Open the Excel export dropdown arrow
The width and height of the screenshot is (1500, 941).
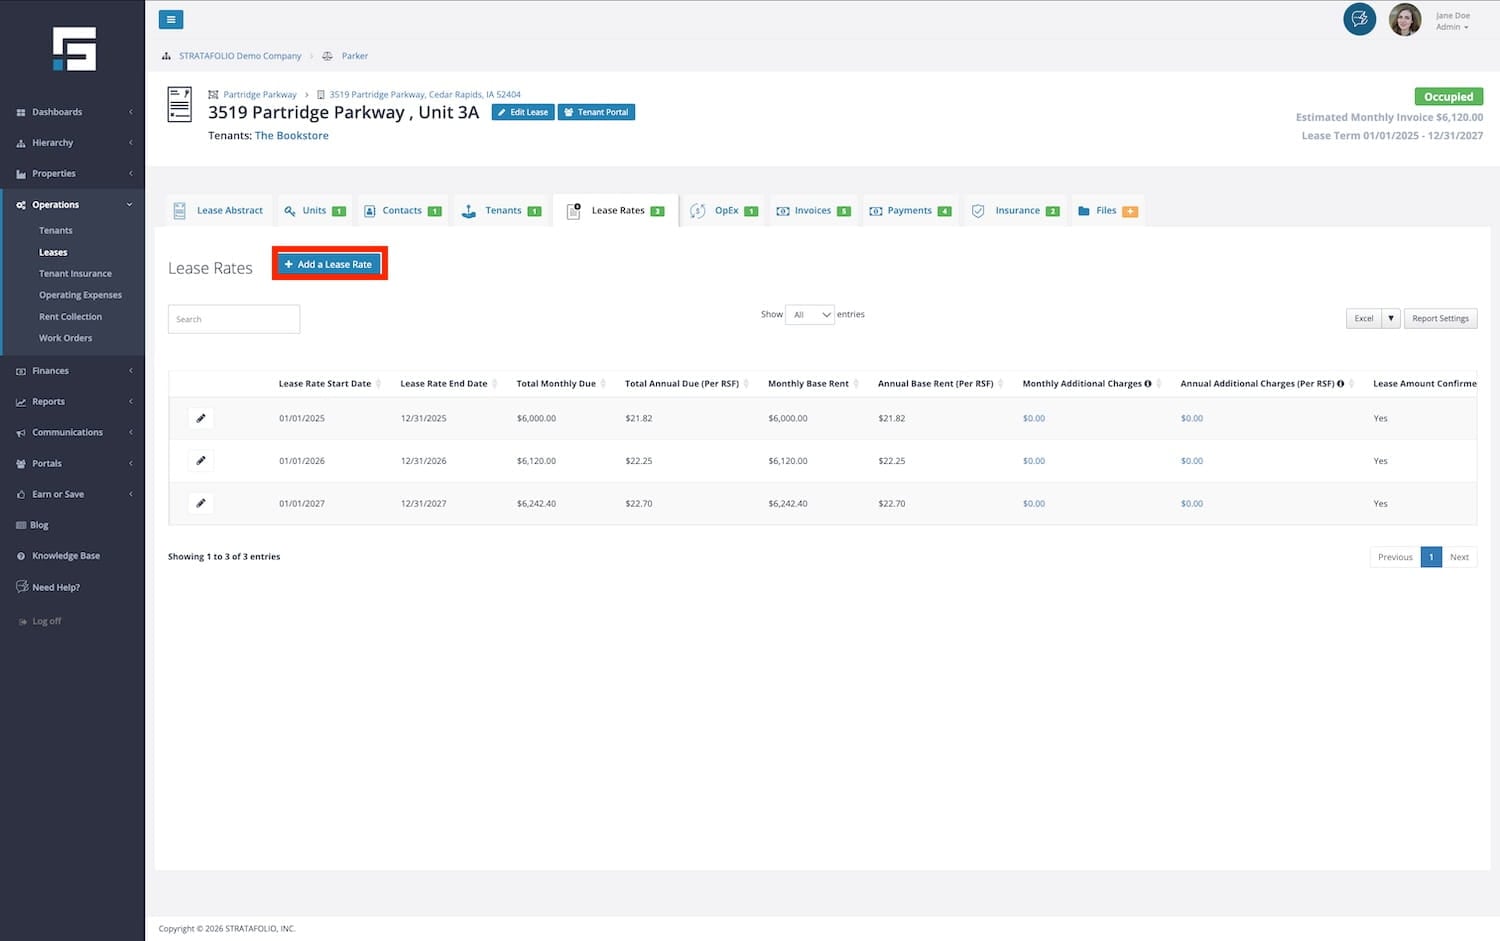tap(1390, 319)
